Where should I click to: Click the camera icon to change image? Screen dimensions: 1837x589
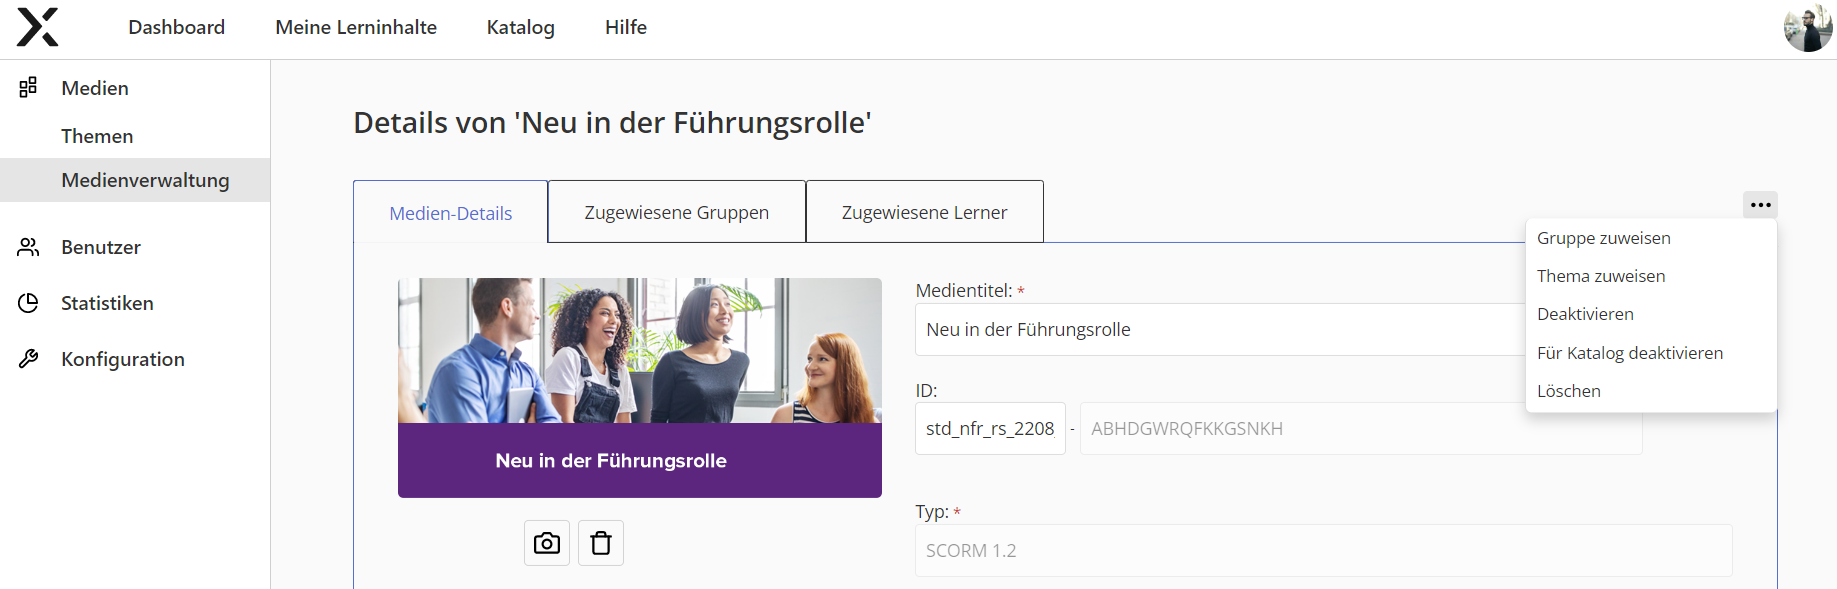[x=547, y=543]
